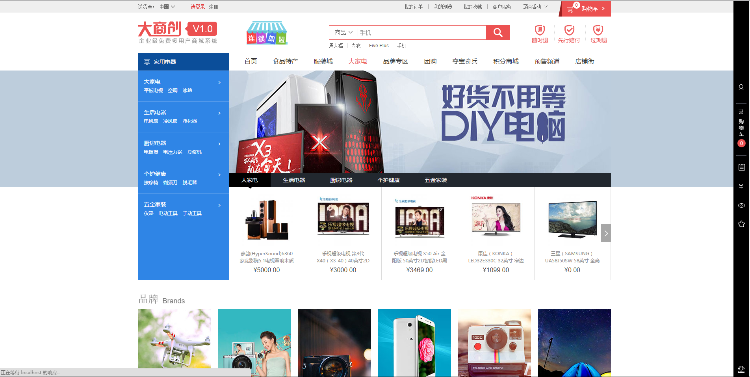This screenshot has width=750, height=377.
Task: Click the red login link in top bar
Action: coord(198,7)
